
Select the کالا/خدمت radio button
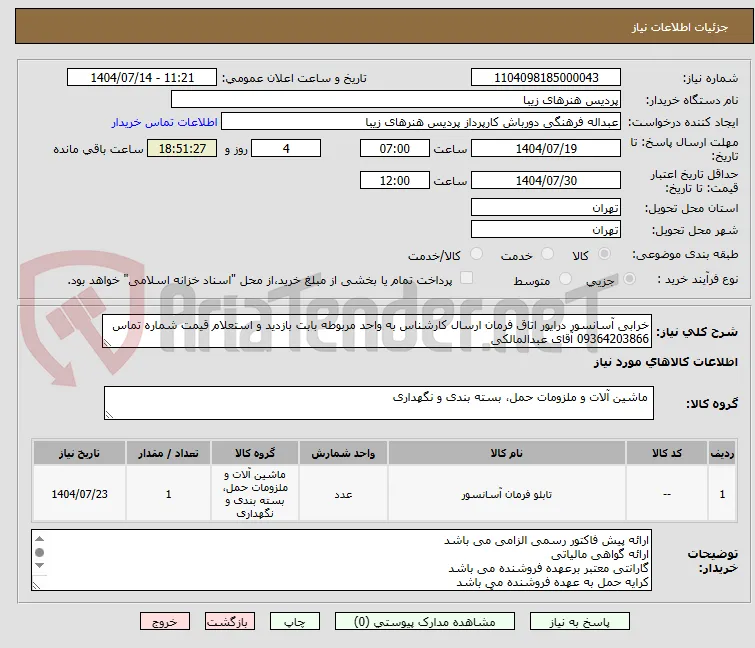tap(476, 254)
